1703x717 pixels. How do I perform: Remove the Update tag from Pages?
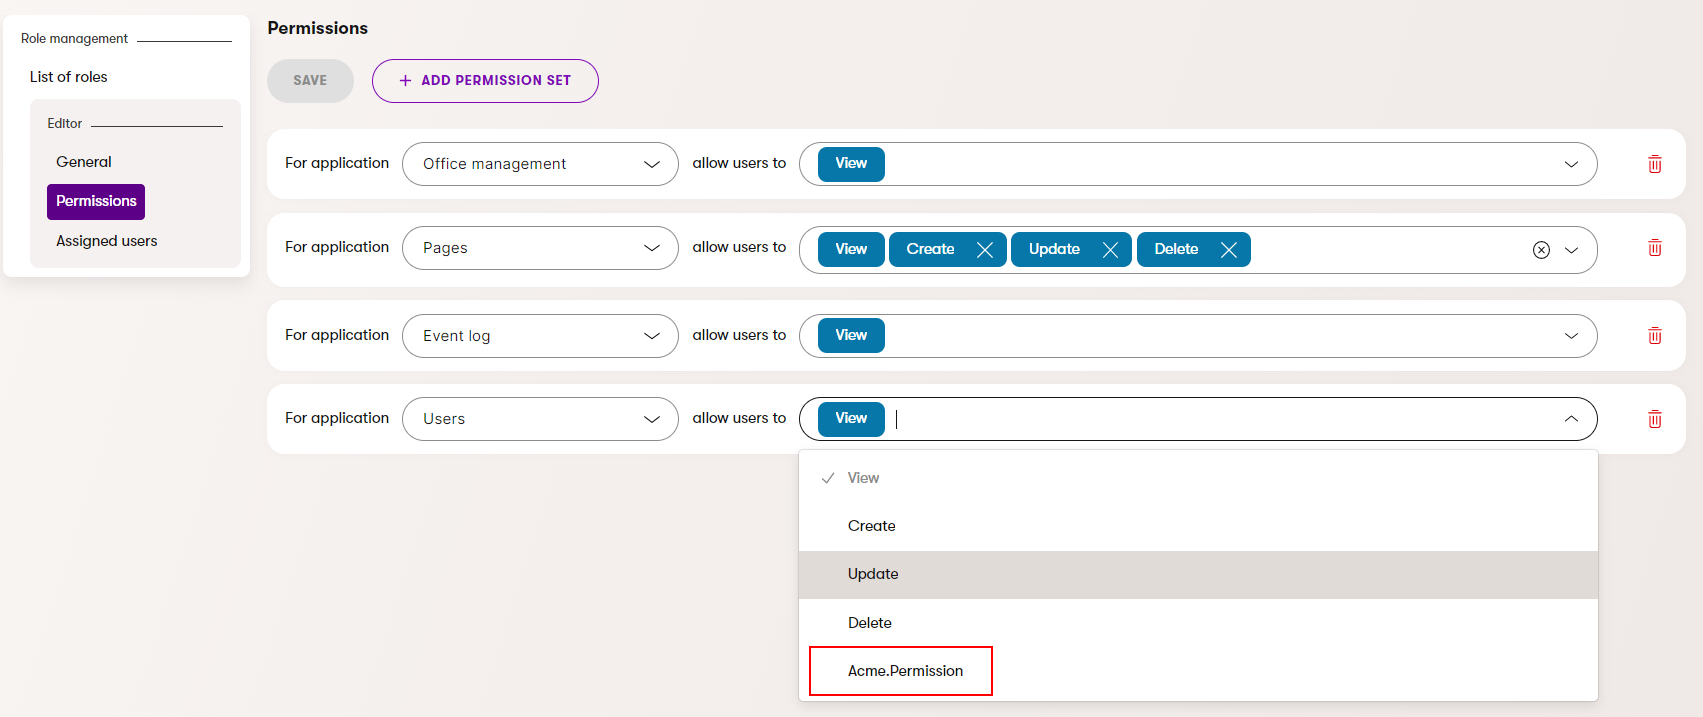point(1110,250)
